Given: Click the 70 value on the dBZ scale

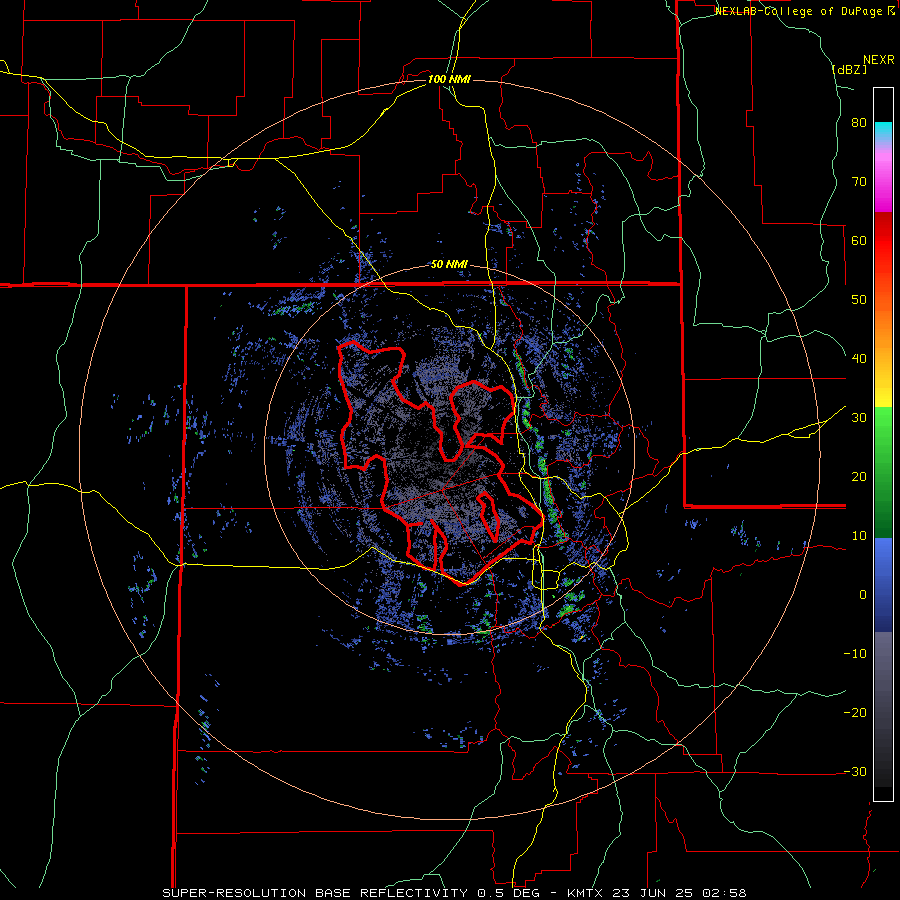Looking at the screenshot, I should (859, 182).
